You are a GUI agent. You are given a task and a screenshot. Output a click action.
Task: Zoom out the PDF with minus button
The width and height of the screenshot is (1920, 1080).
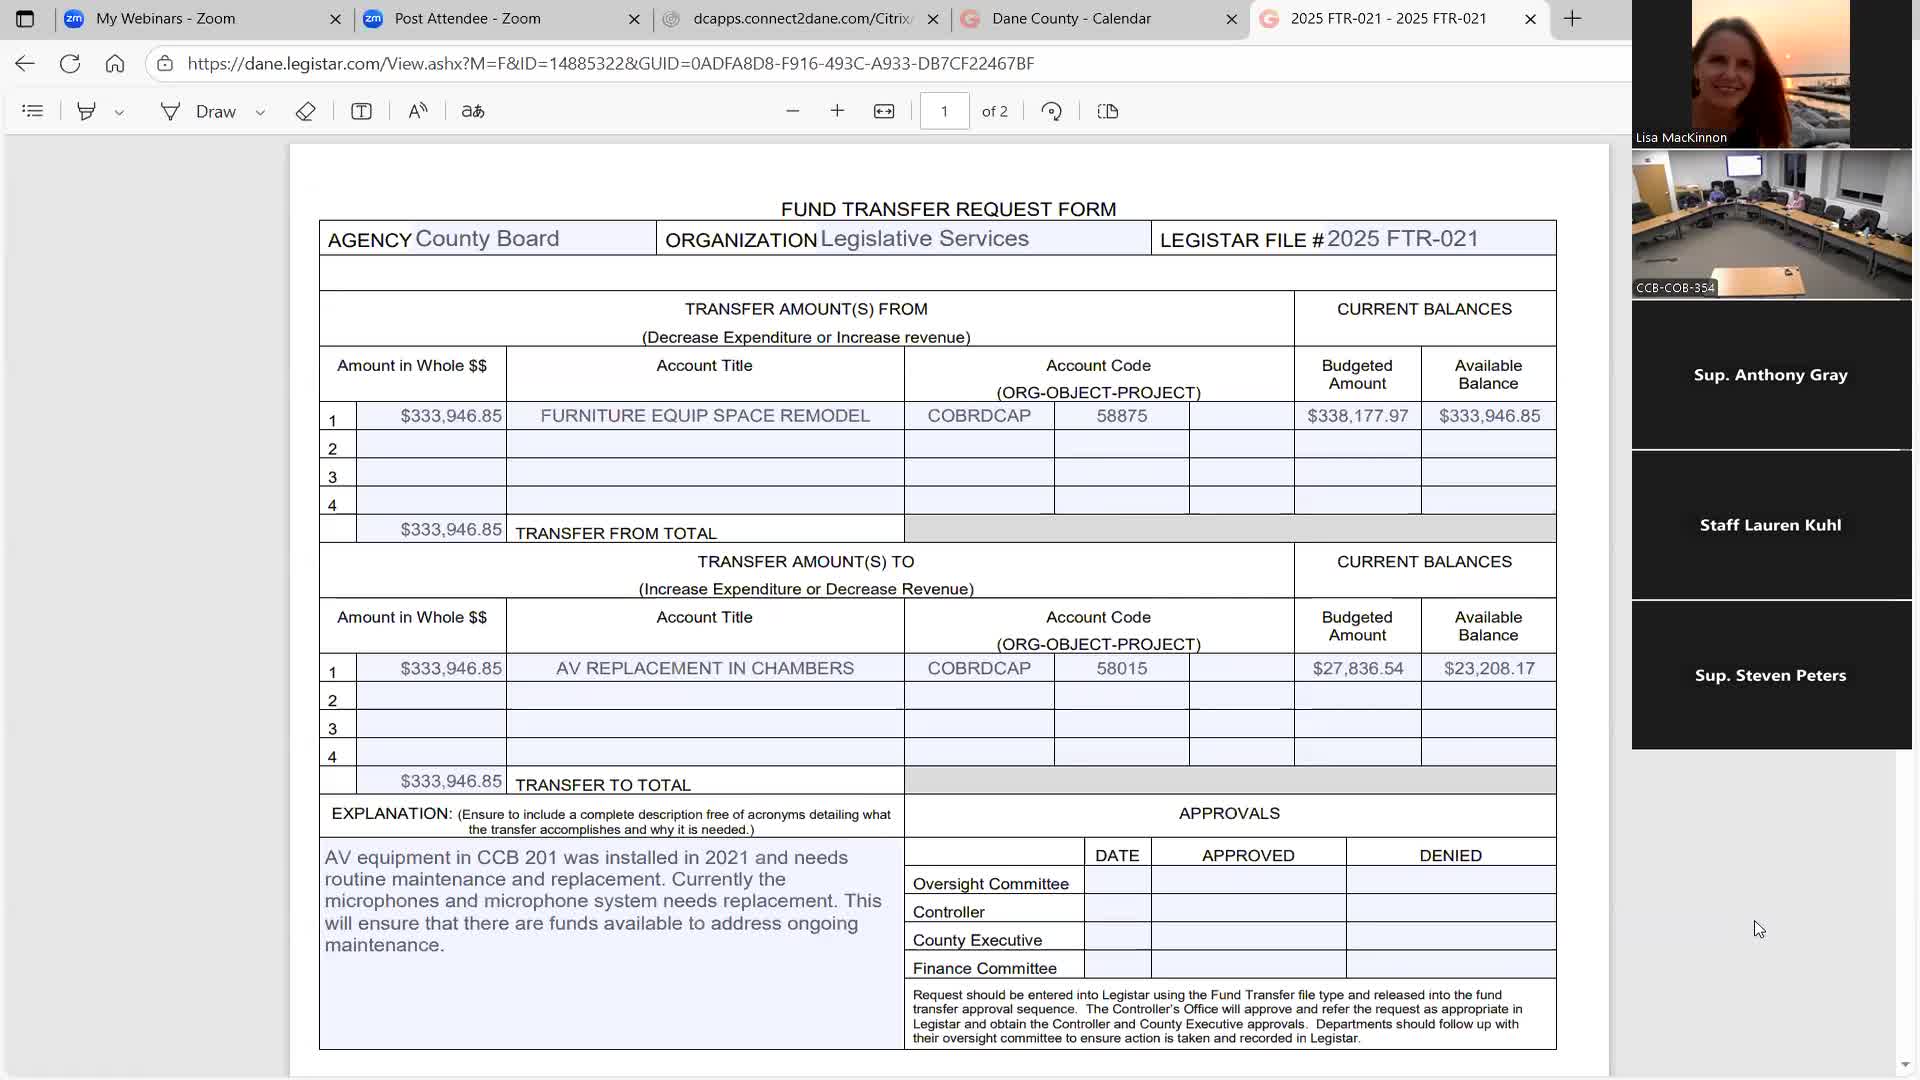coord(793,111)
